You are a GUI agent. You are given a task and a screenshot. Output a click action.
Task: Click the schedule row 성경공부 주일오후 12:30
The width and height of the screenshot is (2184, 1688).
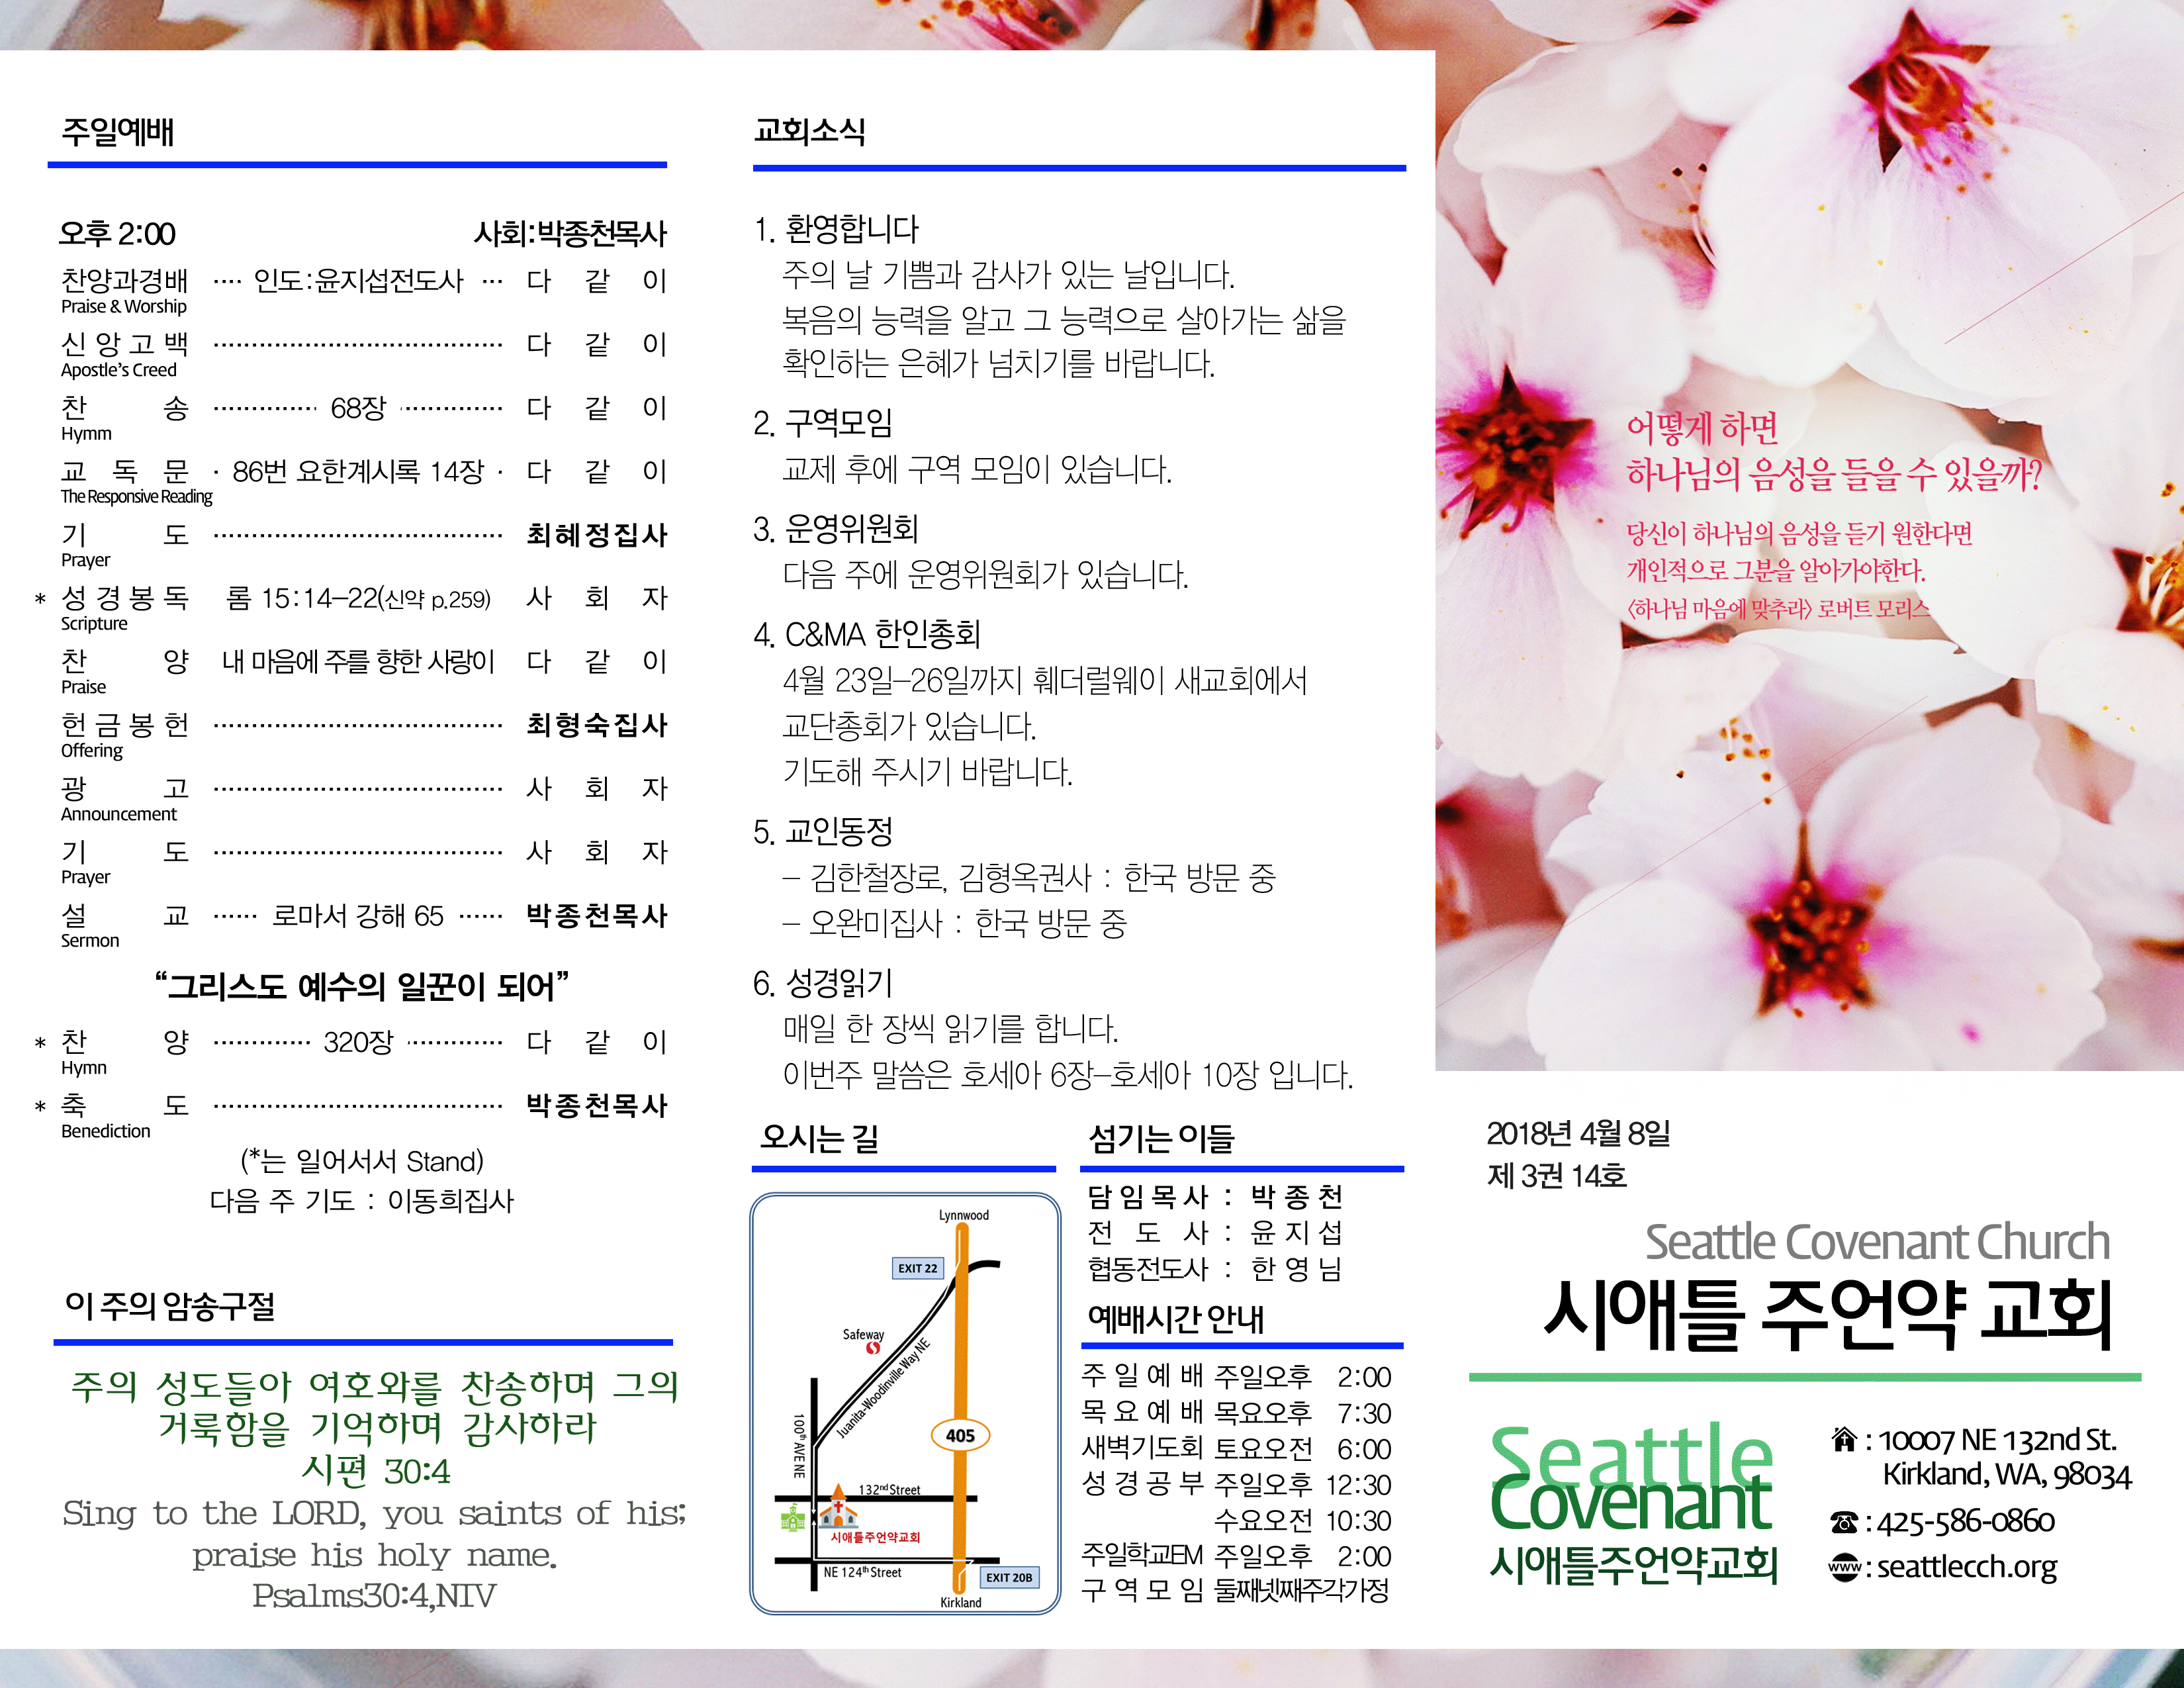coord(1237,1484)
